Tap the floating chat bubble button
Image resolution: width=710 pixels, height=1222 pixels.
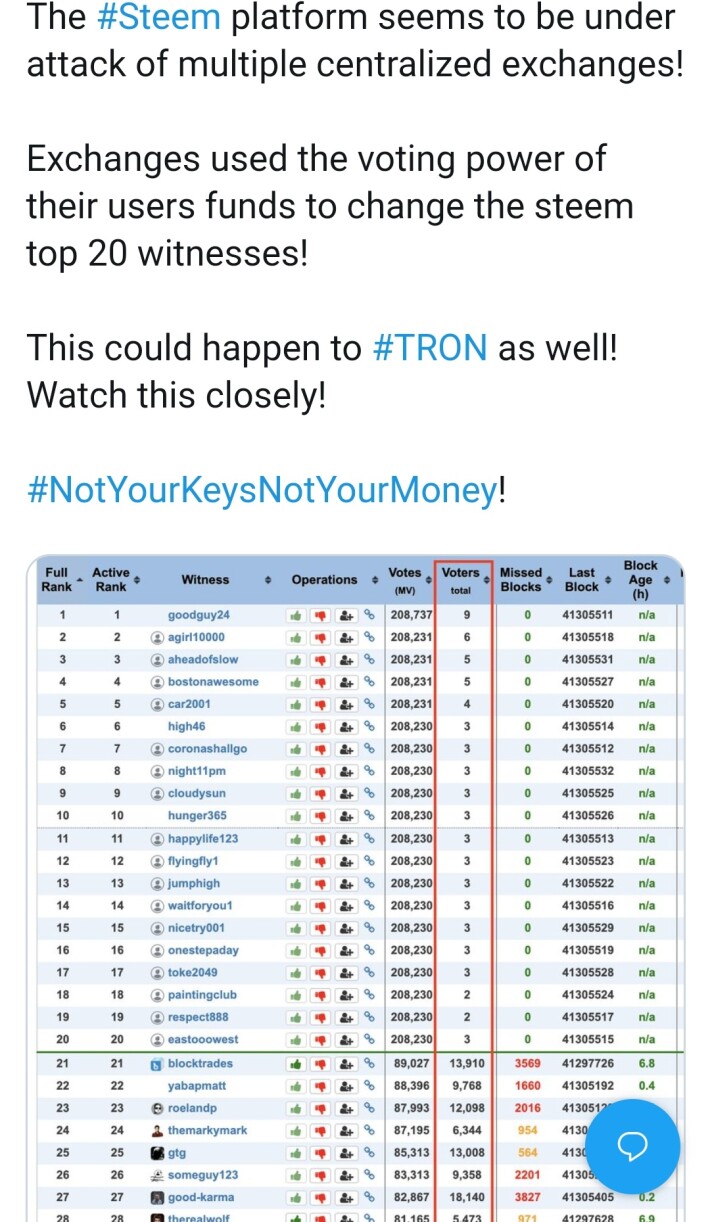click(x=632, y=1147)
